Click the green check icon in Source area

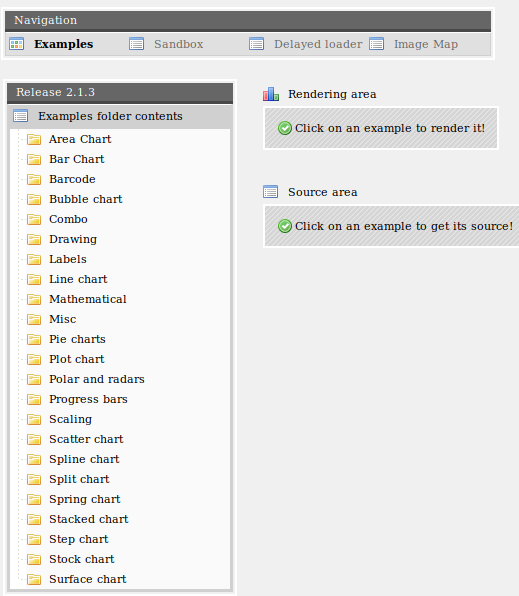pos(285,226)
